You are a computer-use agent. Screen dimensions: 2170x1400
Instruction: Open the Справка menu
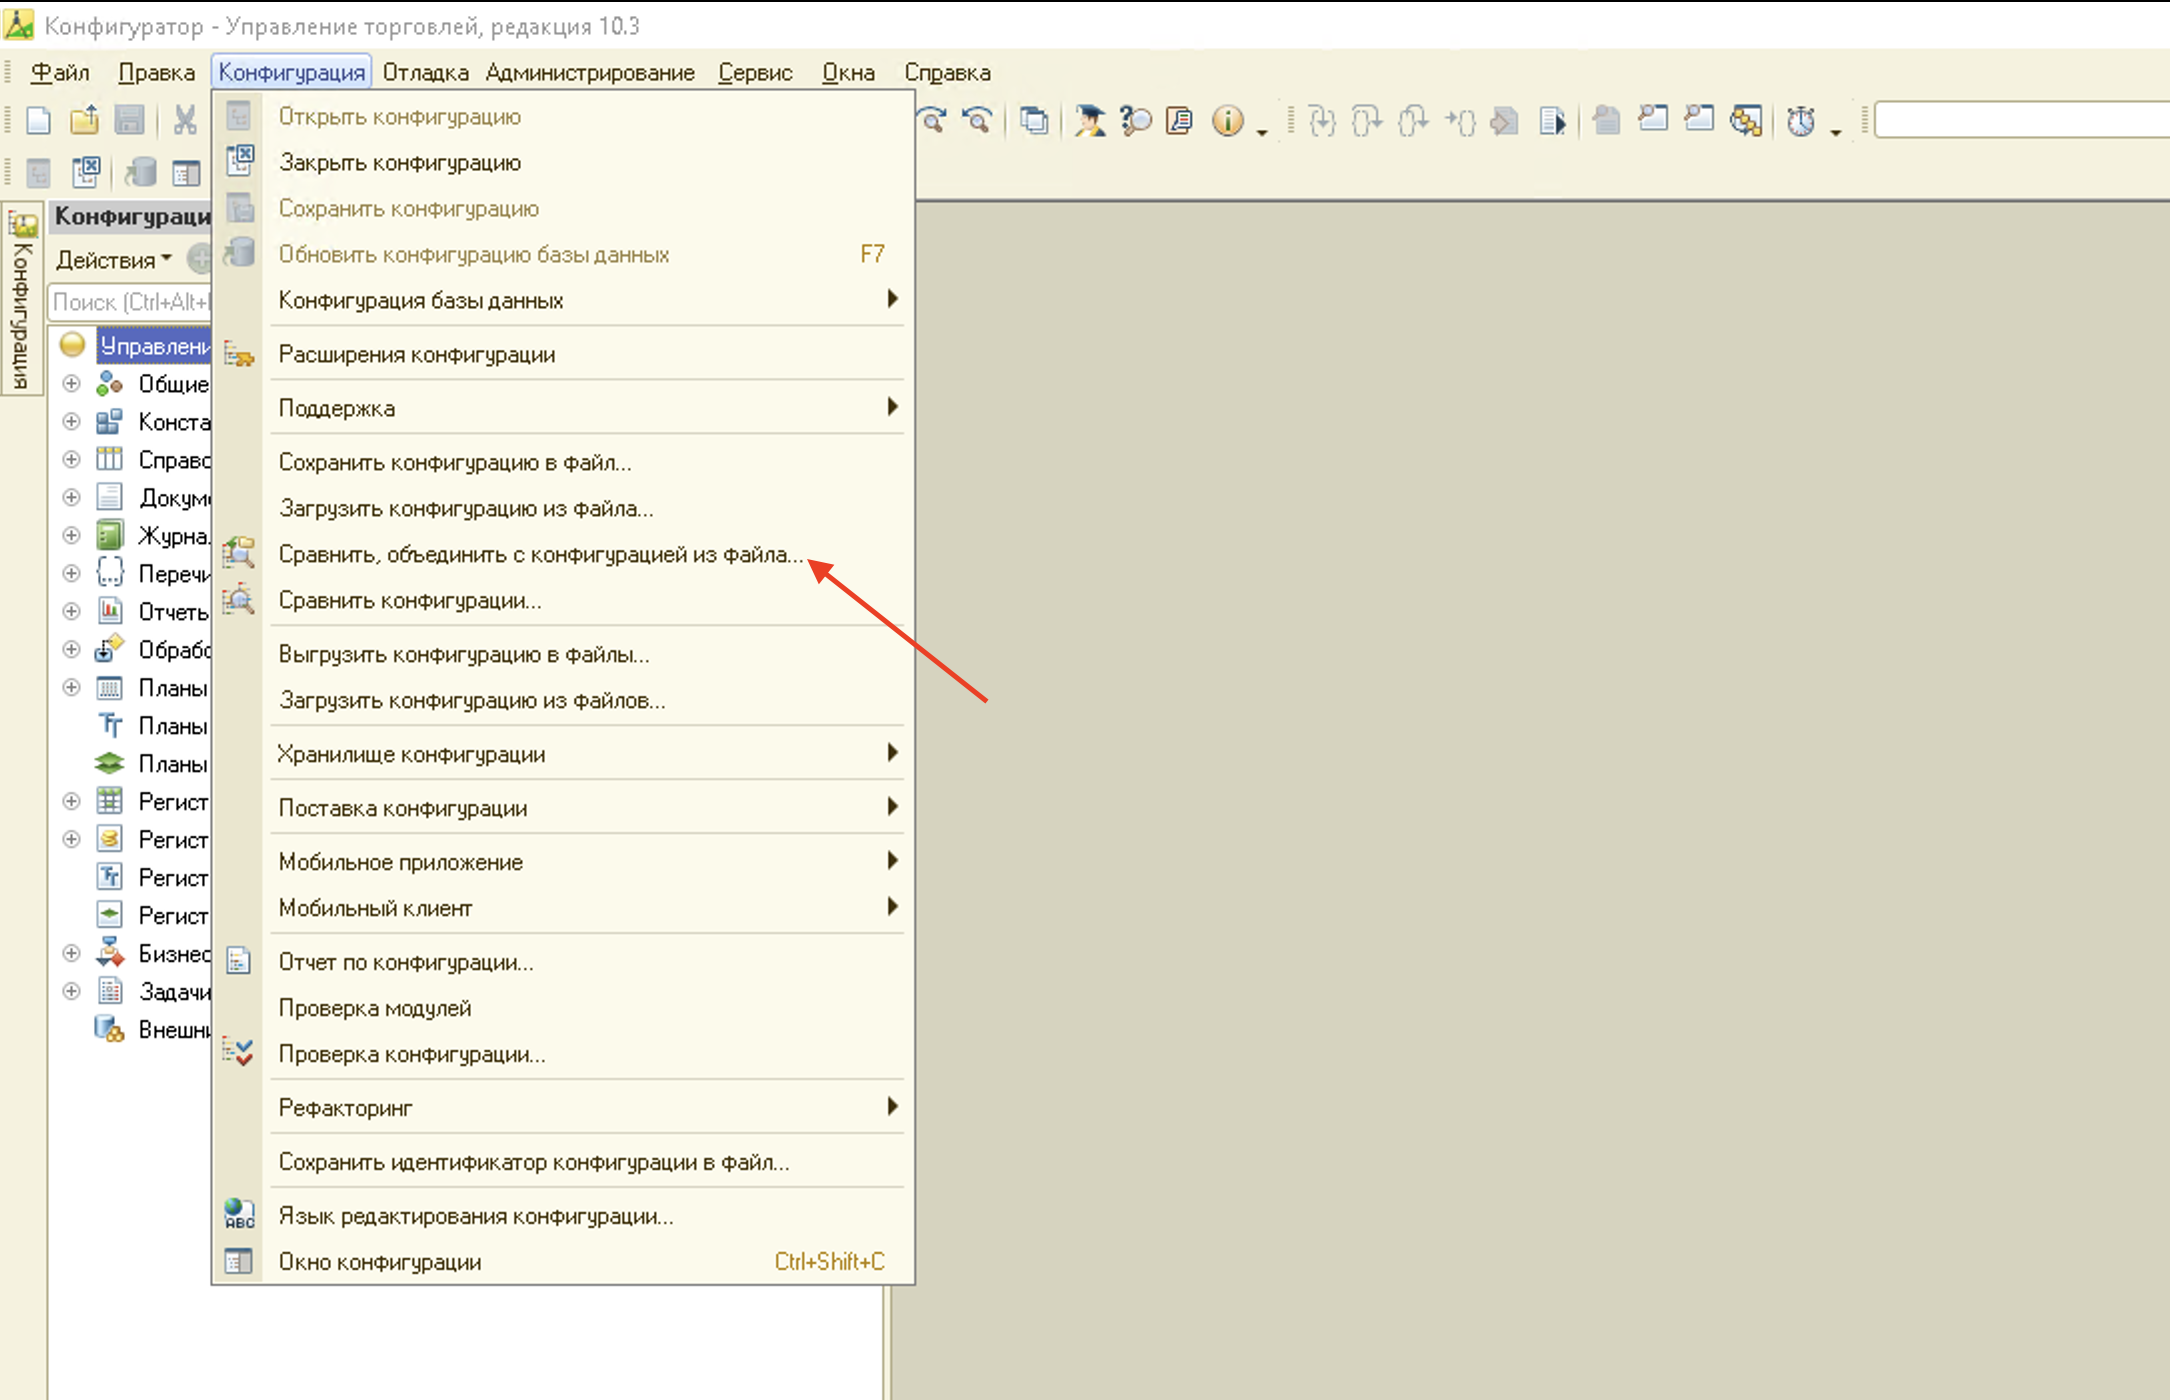pos(947,73)
